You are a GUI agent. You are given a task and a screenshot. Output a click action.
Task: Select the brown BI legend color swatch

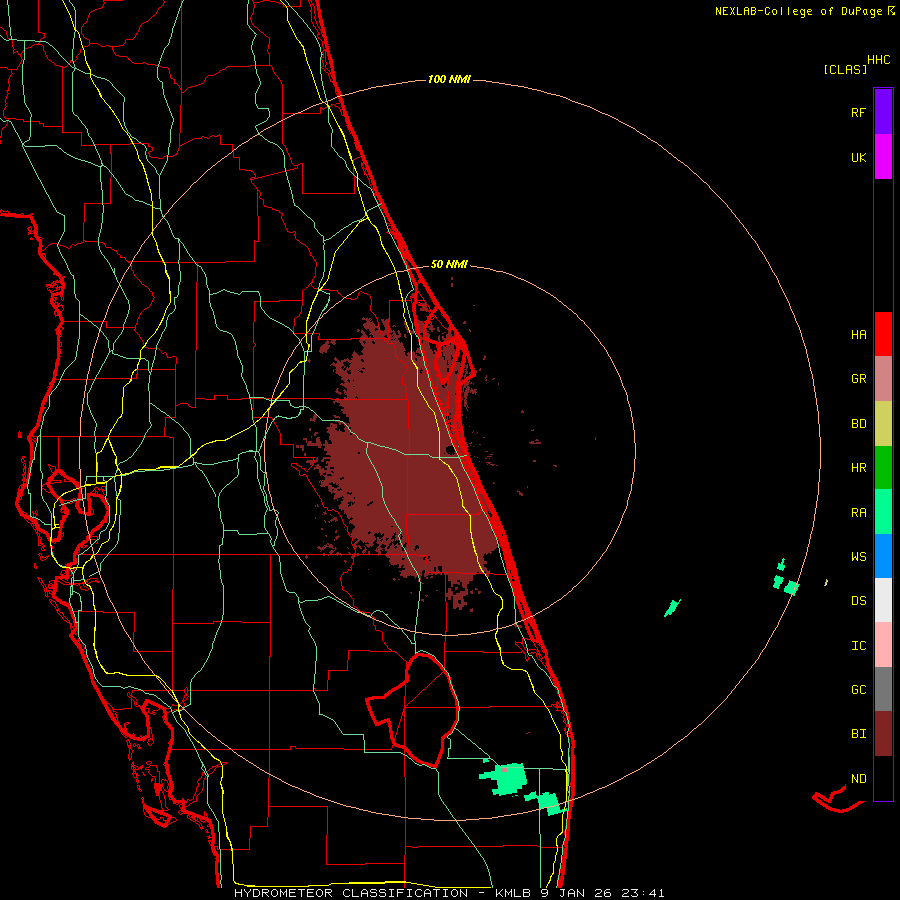(883, 734)
